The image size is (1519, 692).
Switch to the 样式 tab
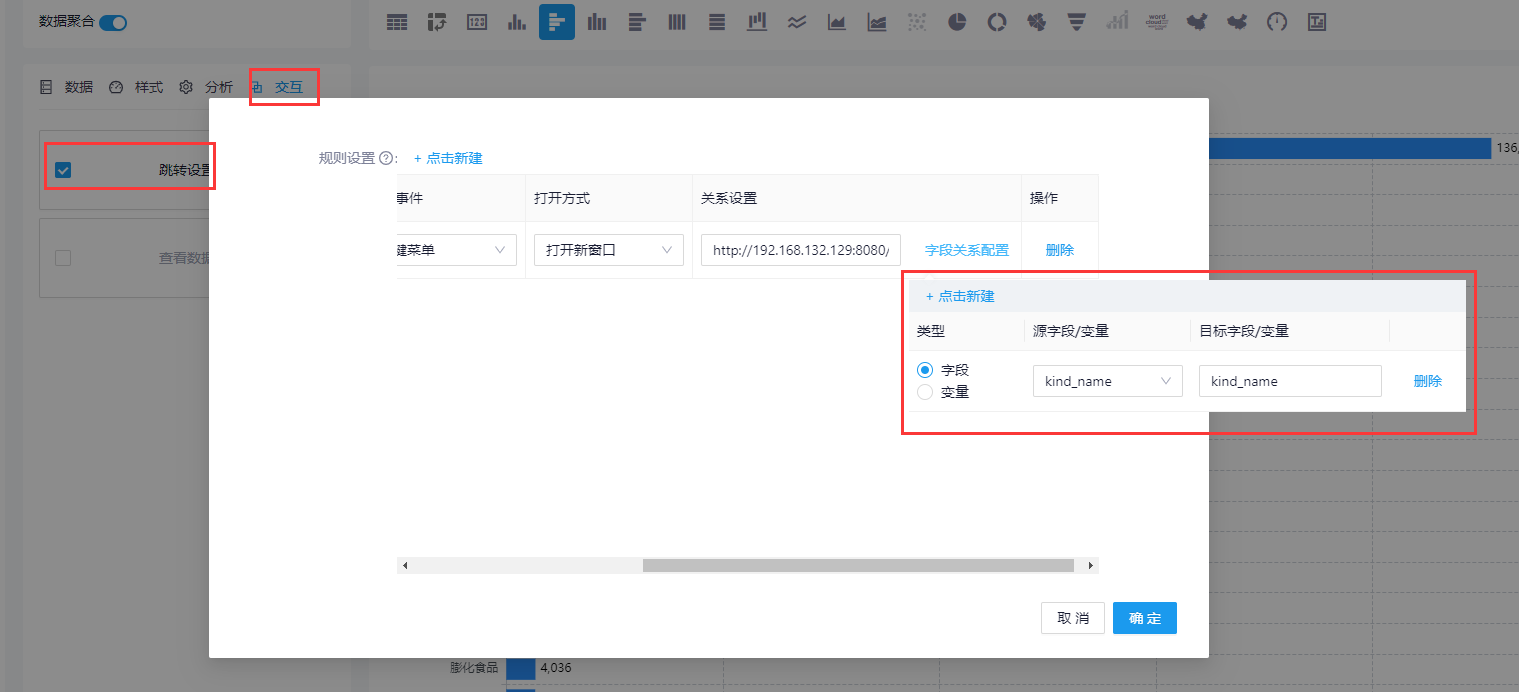pyautogui.click(x=150, y=87)
